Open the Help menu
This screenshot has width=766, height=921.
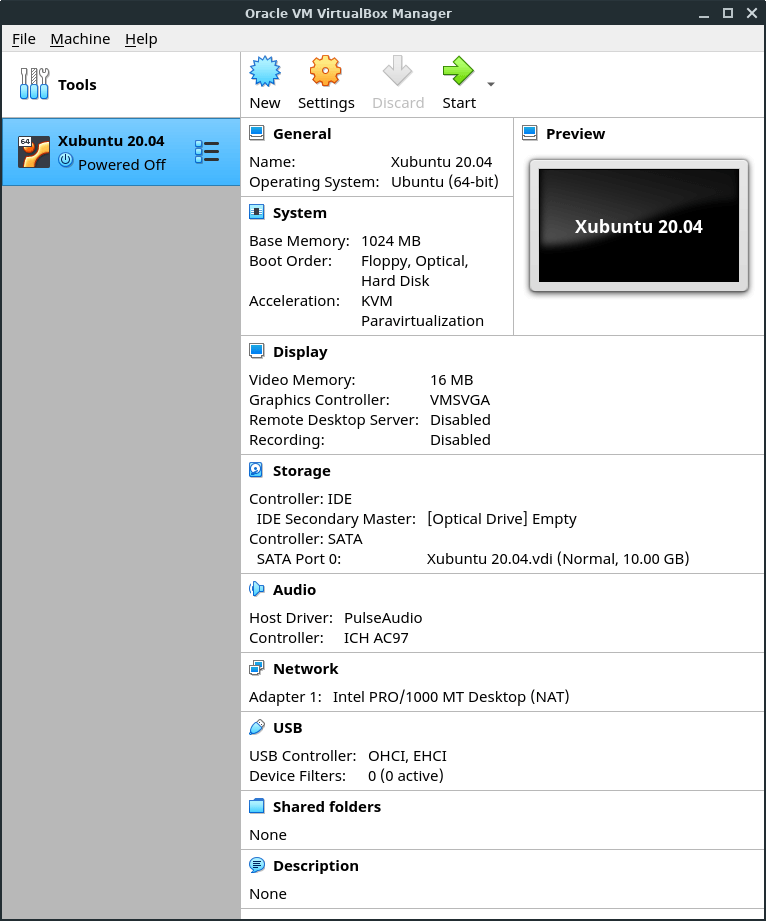pos(141,39)
